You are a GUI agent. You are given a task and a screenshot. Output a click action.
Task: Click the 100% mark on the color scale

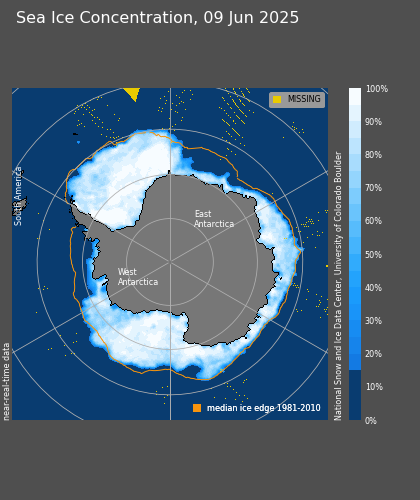(x=377, y=89)
